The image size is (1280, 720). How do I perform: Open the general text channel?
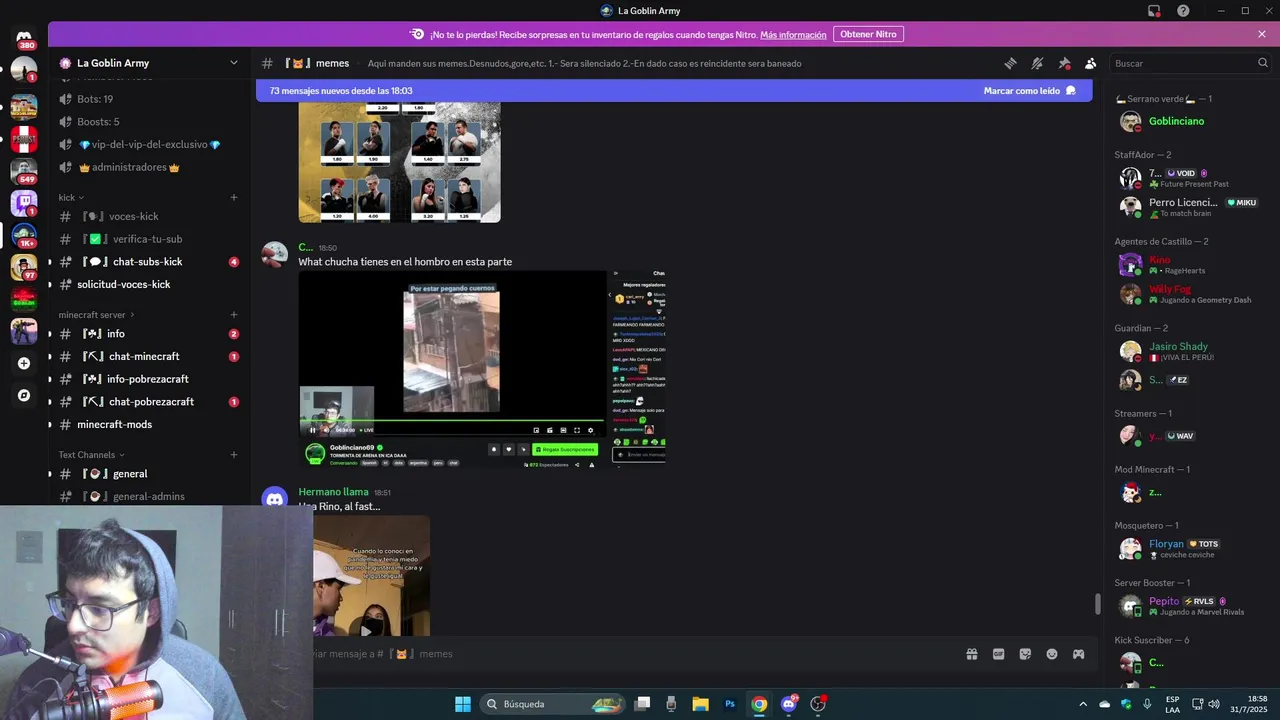[149, 474]
